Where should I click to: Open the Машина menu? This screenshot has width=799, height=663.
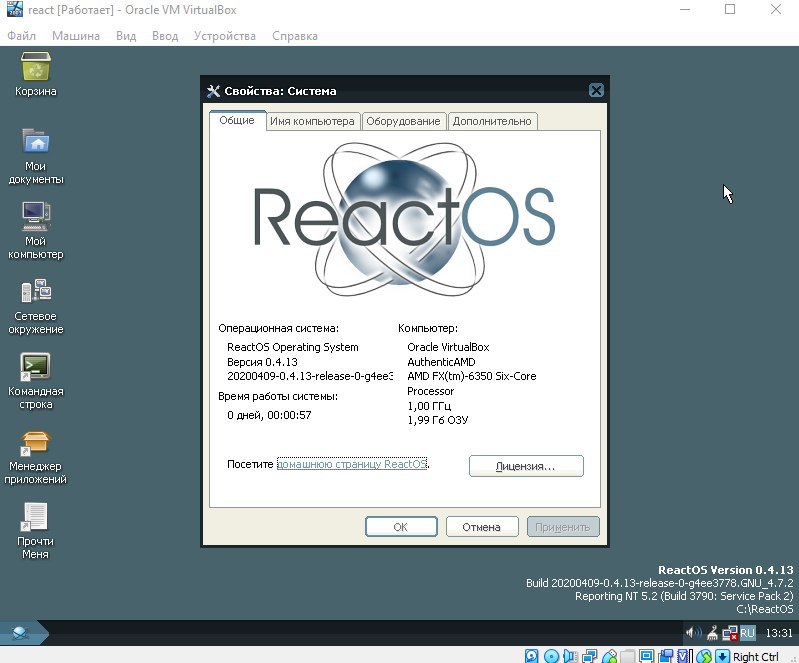click(75, 36)
